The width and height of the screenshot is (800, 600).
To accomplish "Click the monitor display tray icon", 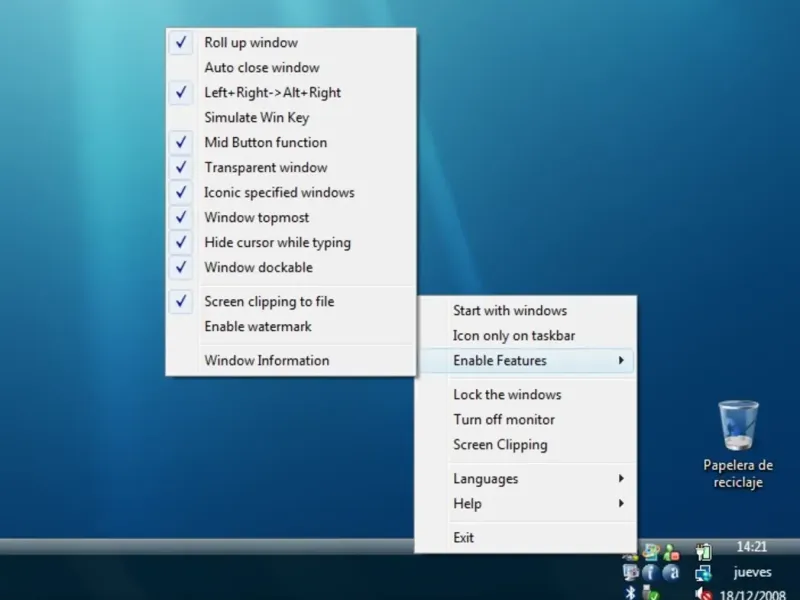I will tap(631, 572).
